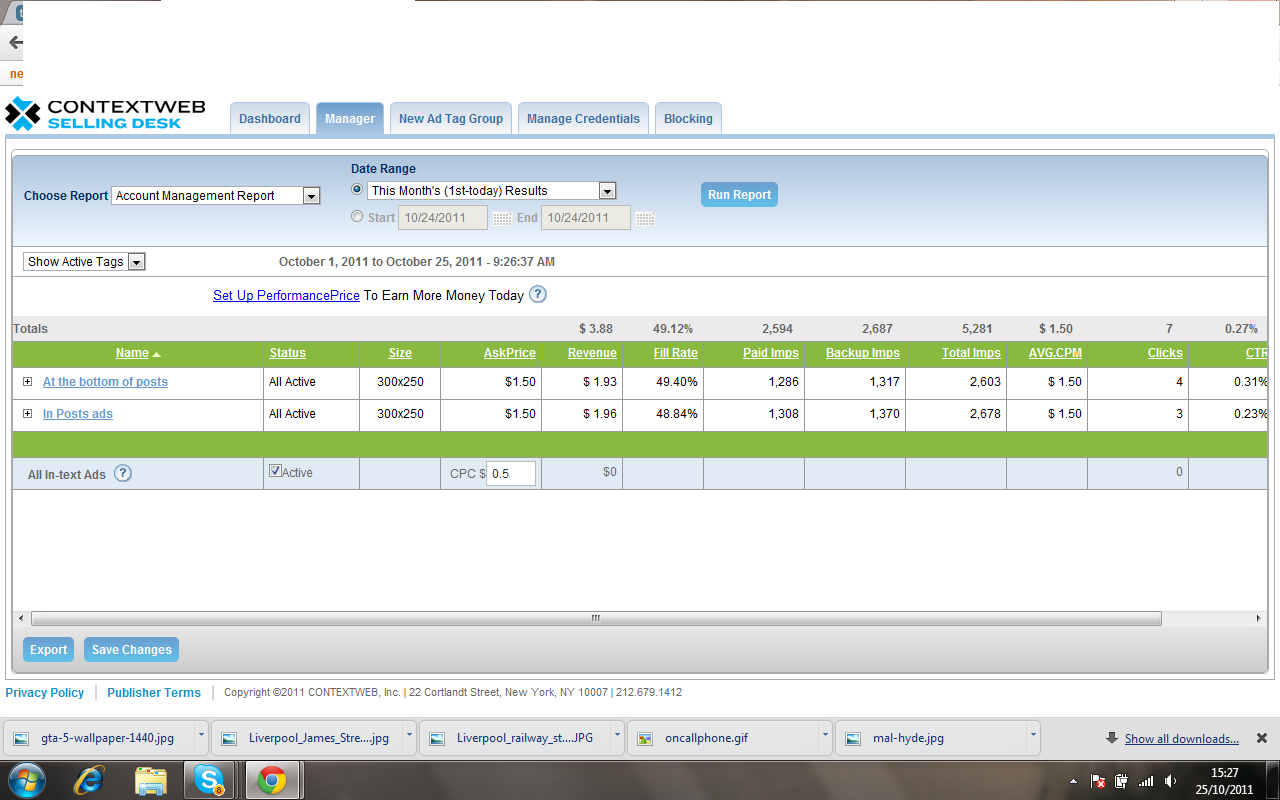Open the End date calendar picker icon
Image resolution: width=1280 pixels, height=800 pixels.
[x=645, y=219]
